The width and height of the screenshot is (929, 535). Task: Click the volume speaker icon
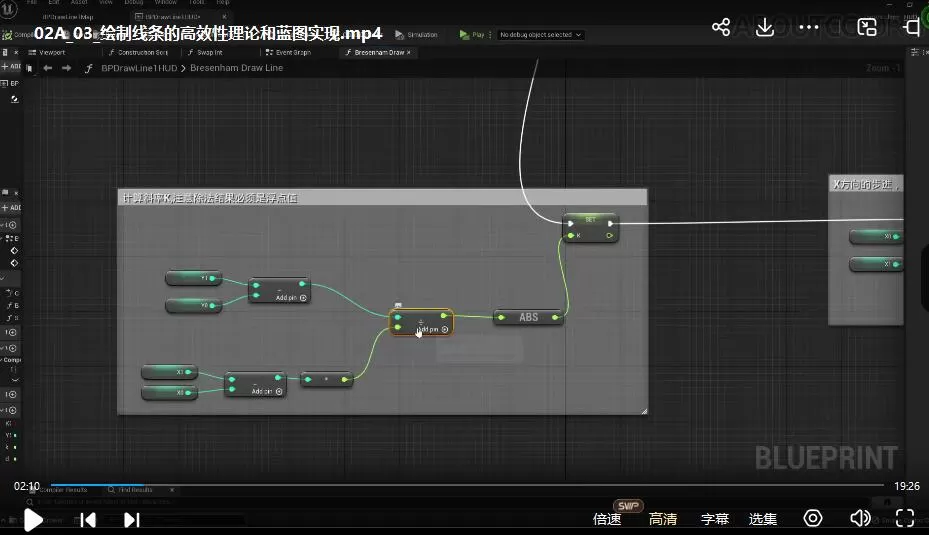pyautogui.click(x=859, y=518)
